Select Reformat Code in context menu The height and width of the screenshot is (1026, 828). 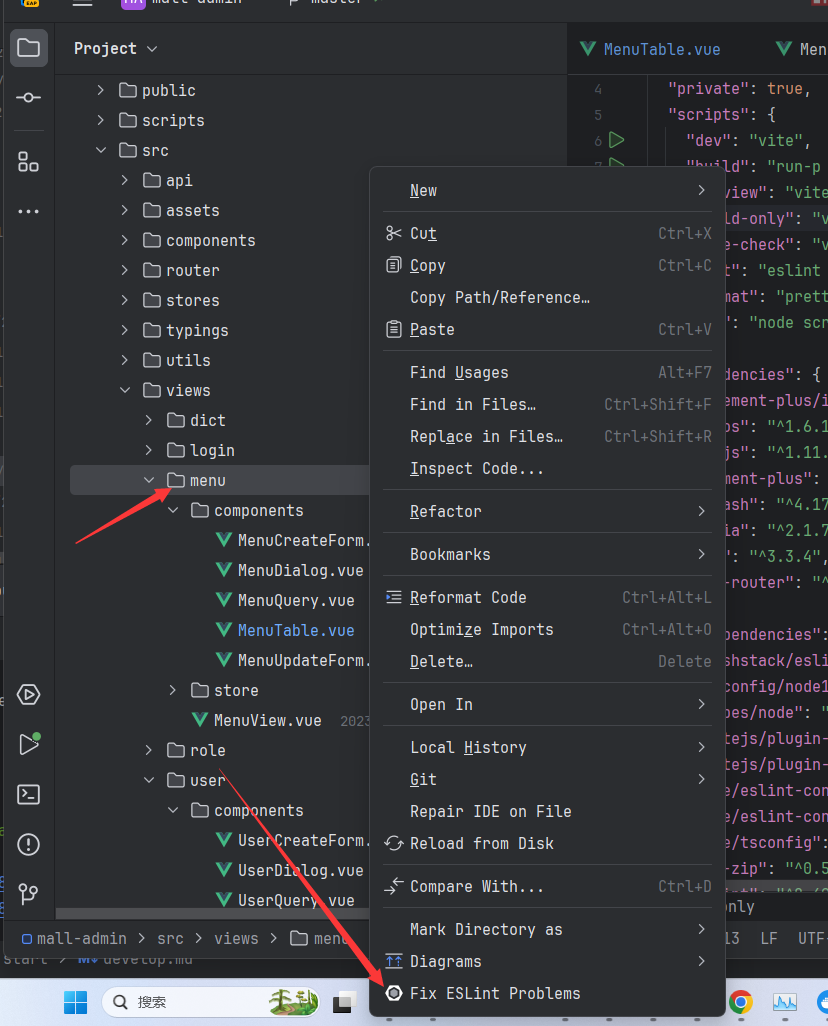click(467, 597)
